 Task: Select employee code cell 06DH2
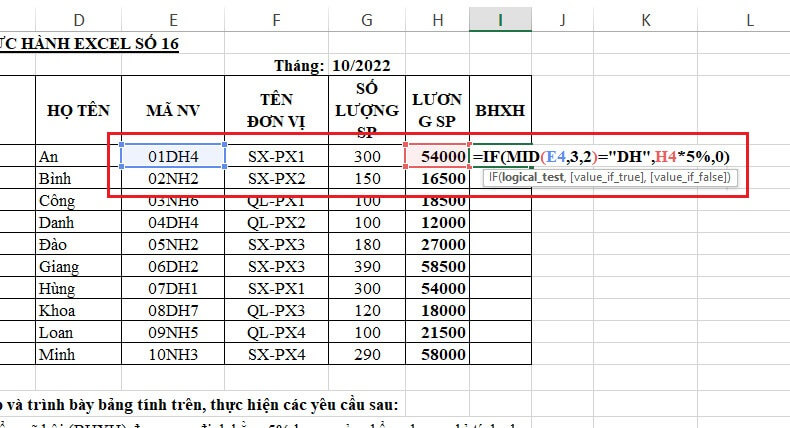[173, 266]
